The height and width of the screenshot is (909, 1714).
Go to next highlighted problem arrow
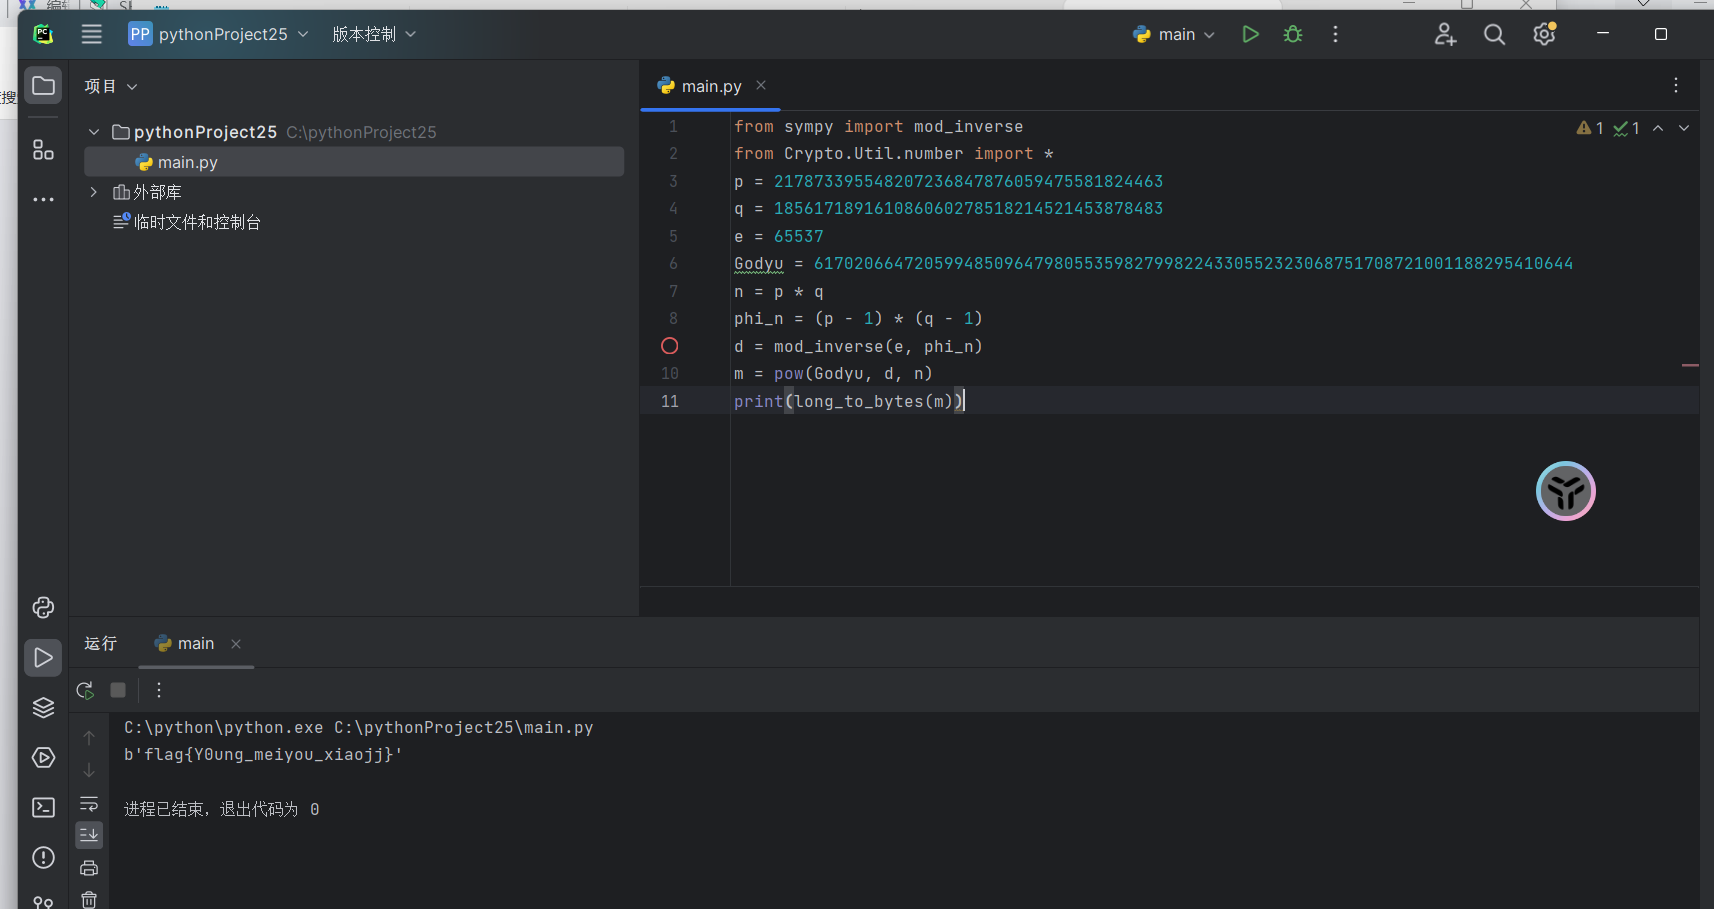1684,128
